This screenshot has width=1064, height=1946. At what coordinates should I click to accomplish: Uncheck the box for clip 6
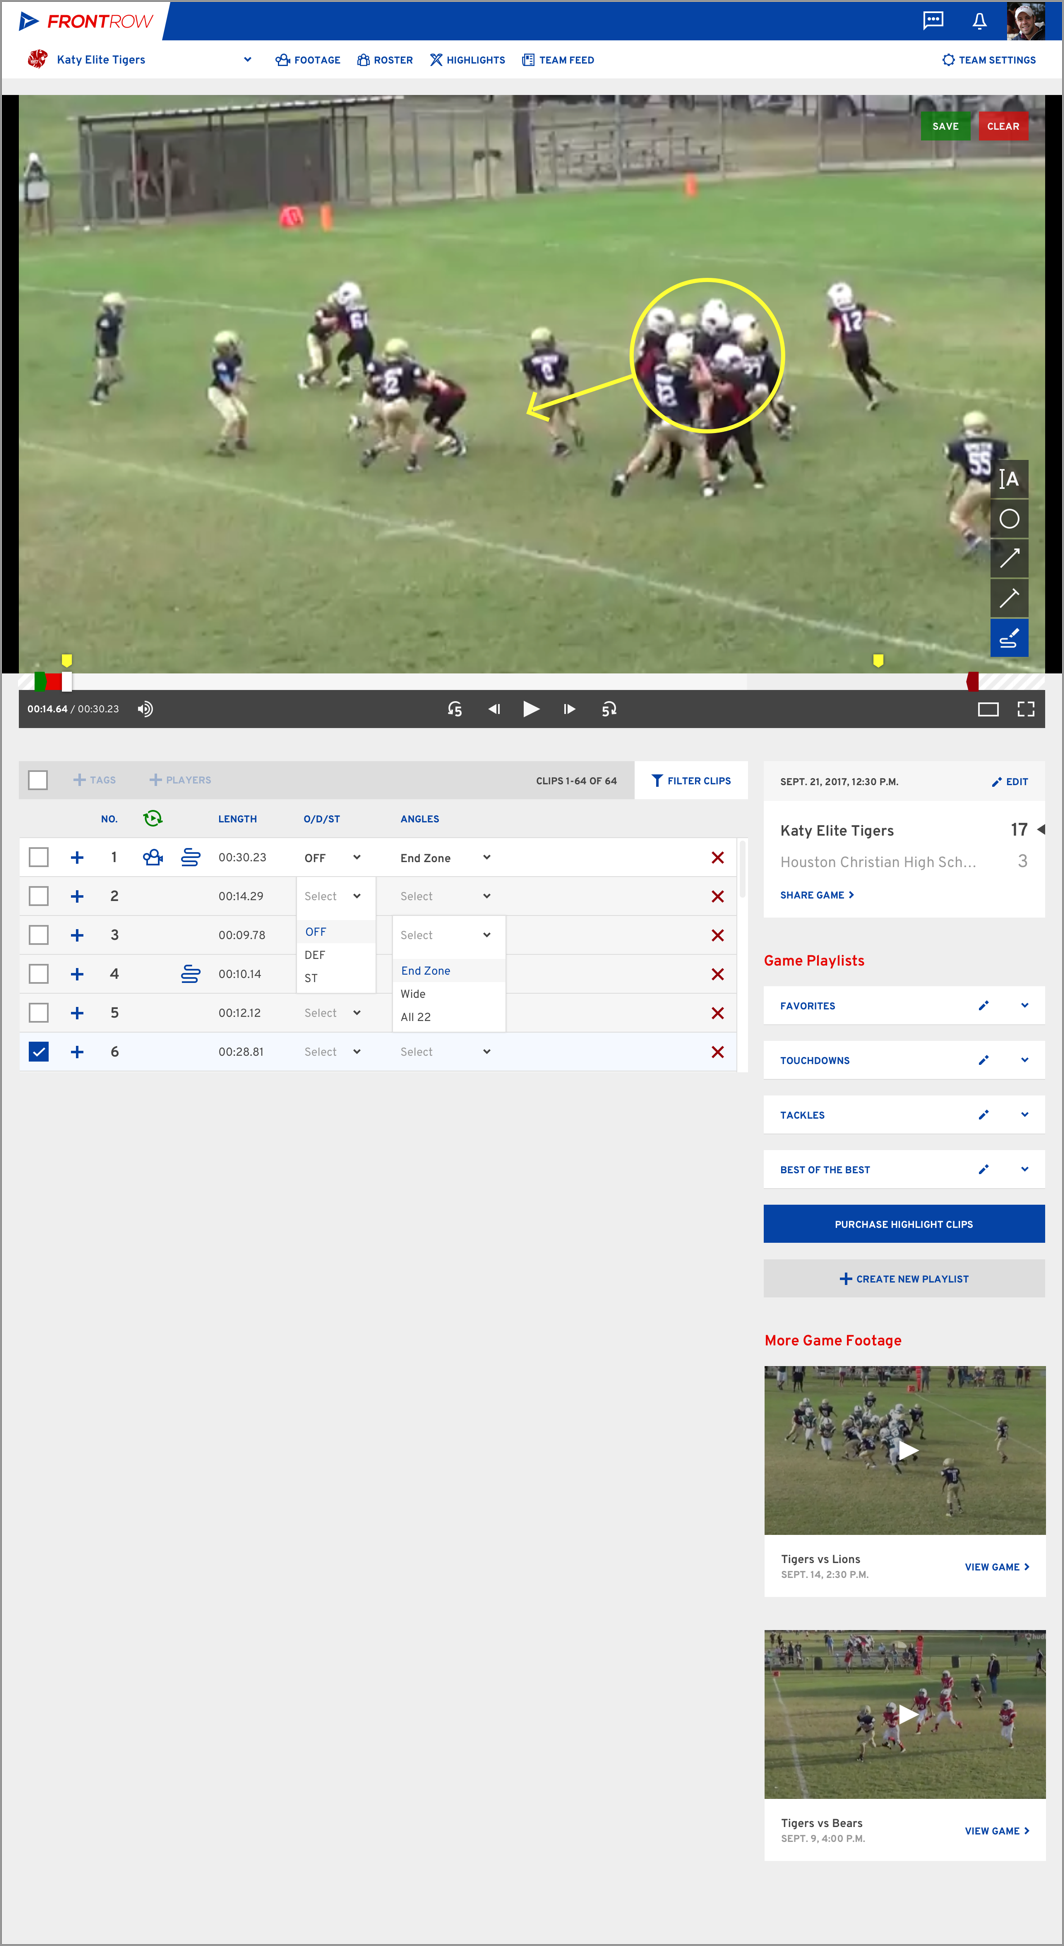click(x=38, y=1052)
